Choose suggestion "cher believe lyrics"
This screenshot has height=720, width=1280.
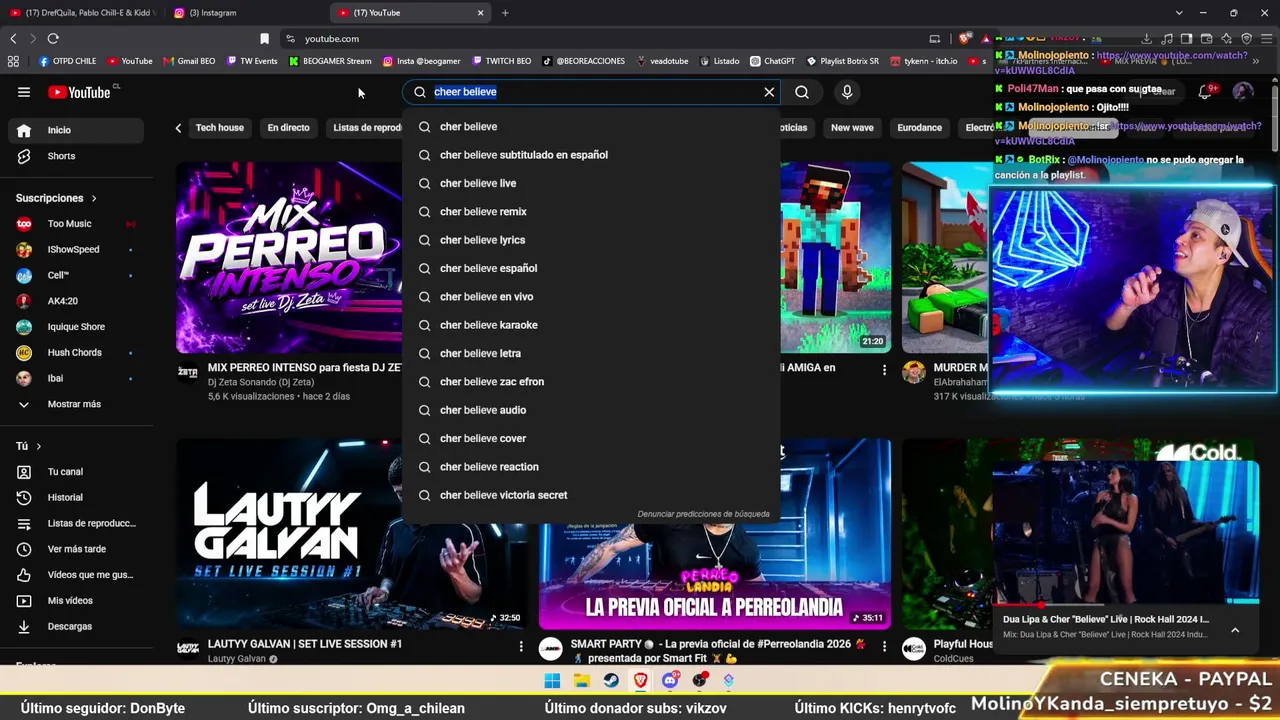point(591,240)
